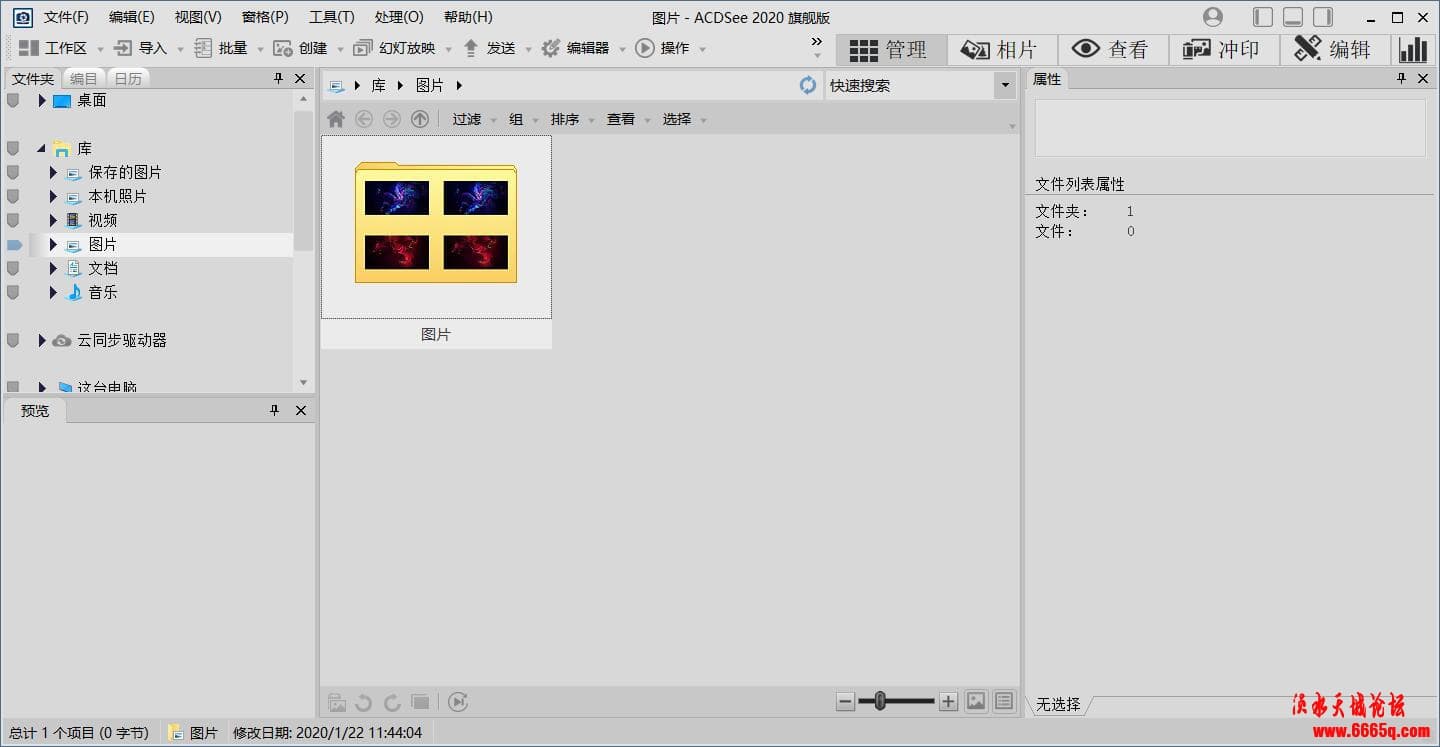Screen dimensions: 1440x747
Task: Toggle easy-select marker for Documents (文档)
Action: (x=13, y=268)
